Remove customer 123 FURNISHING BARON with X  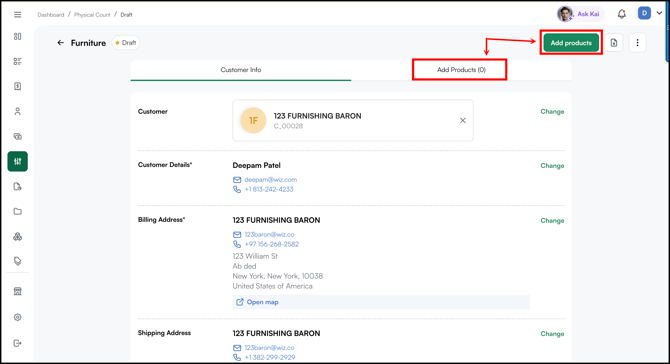[x=463, y=120]
